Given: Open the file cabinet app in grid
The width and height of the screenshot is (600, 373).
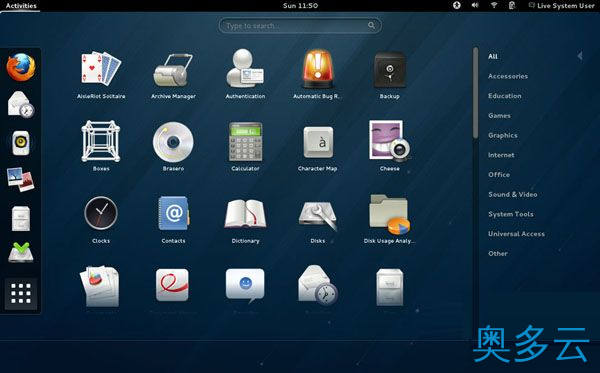Looking at the screenshot, I should 390,287.
